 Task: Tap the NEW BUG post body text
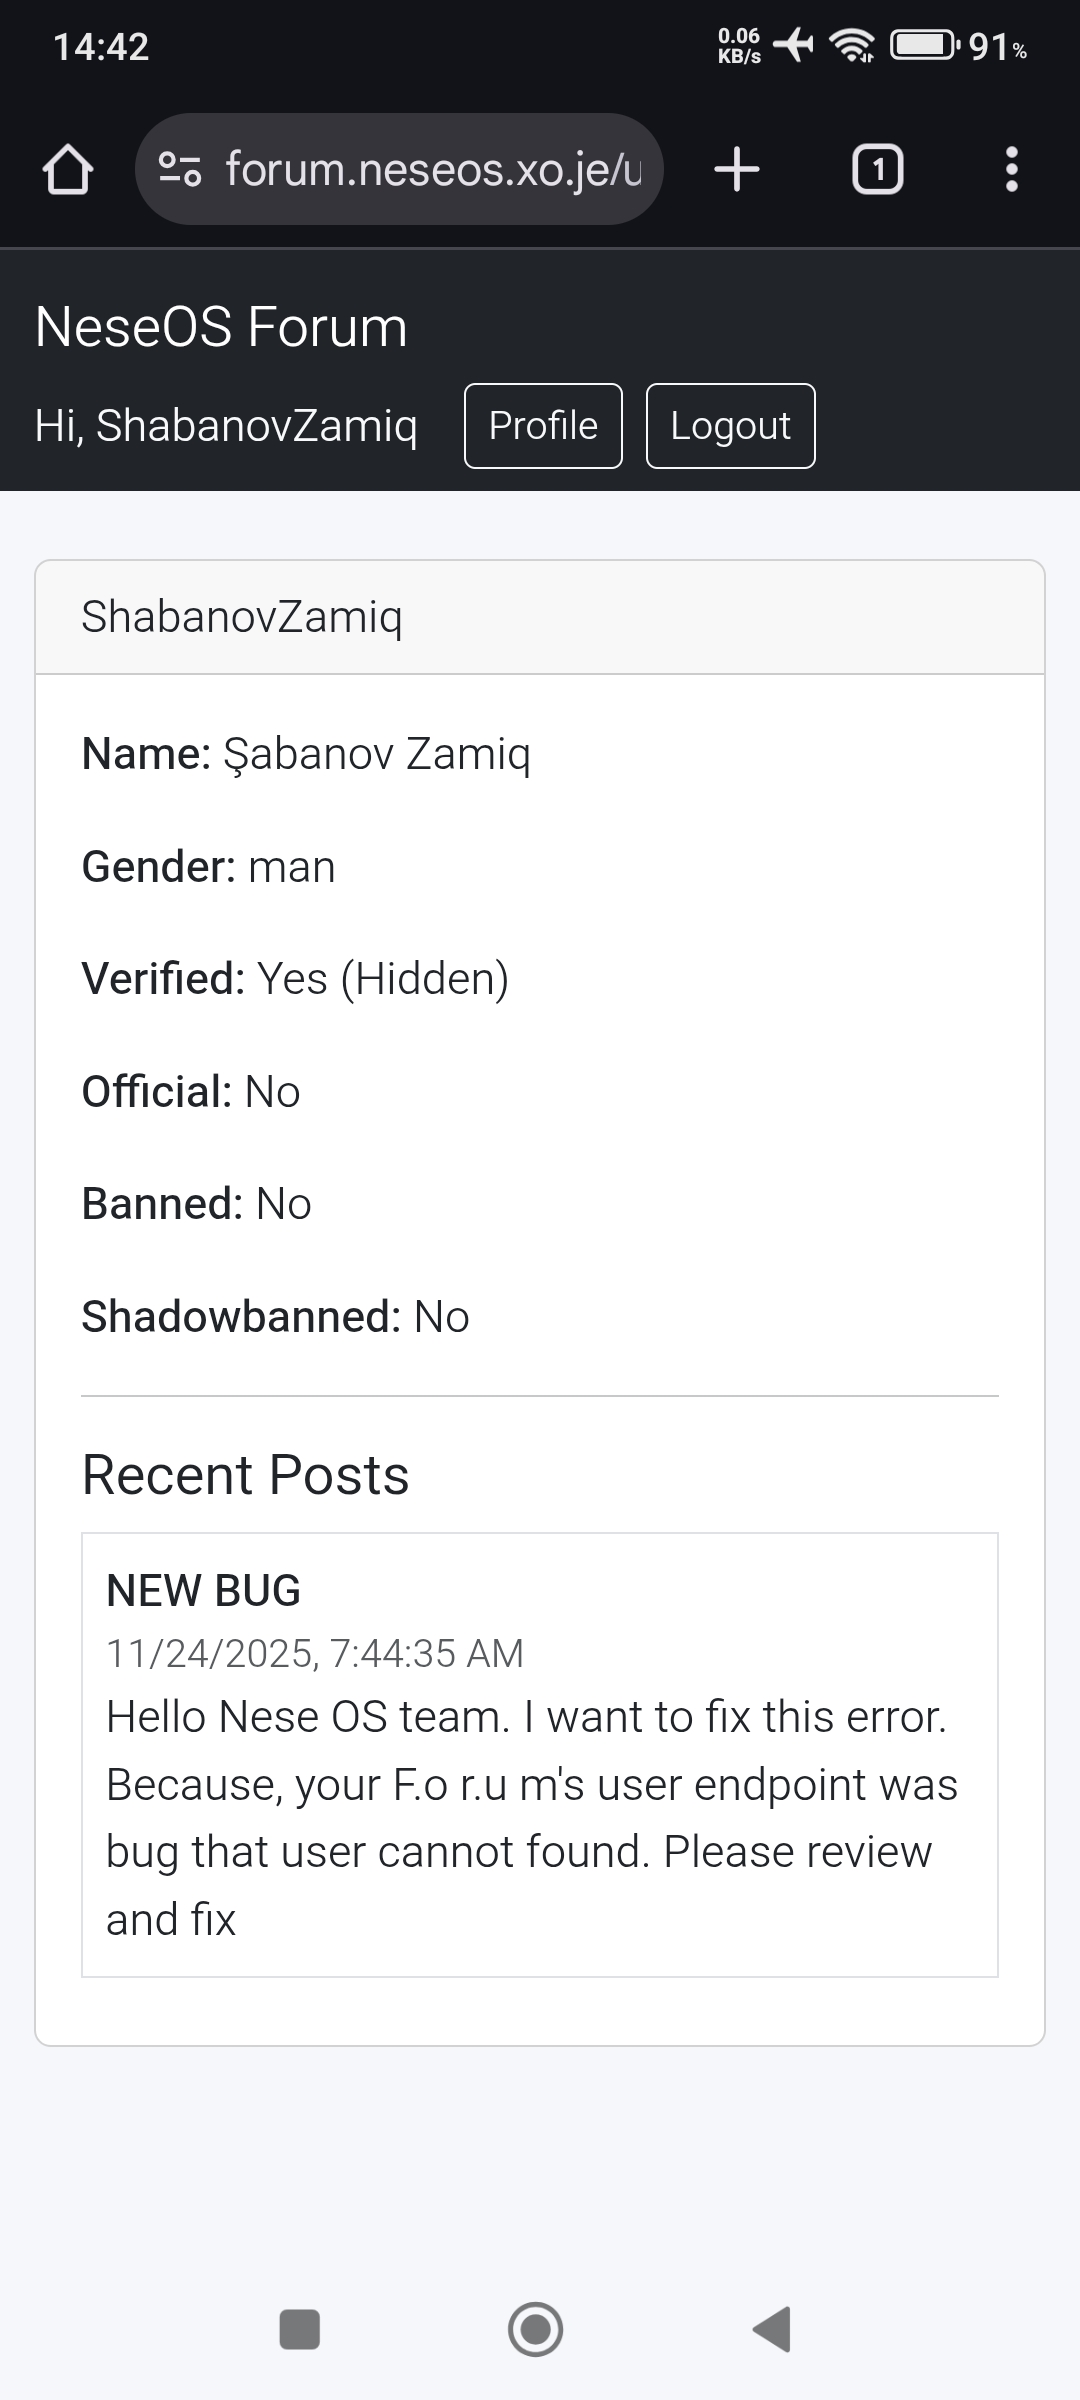[530, 1818]
